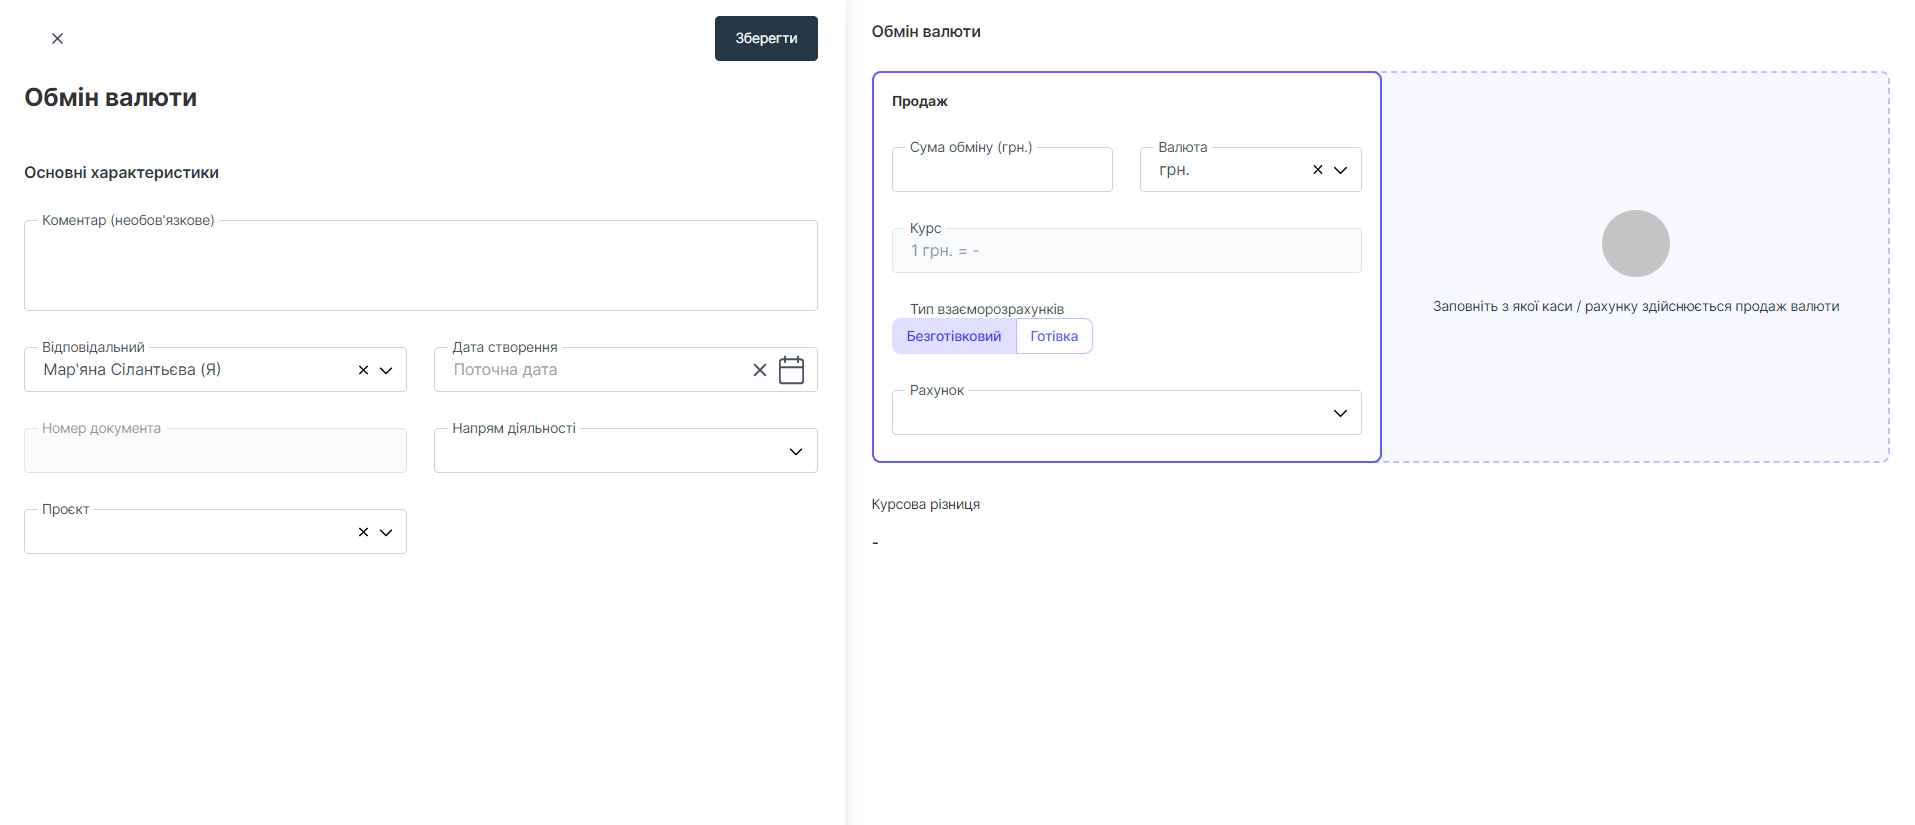Open the Проєкт dropdown list
Viewport: 1915px width, 825px height.
pyautogui.click(x=386, y=532)
